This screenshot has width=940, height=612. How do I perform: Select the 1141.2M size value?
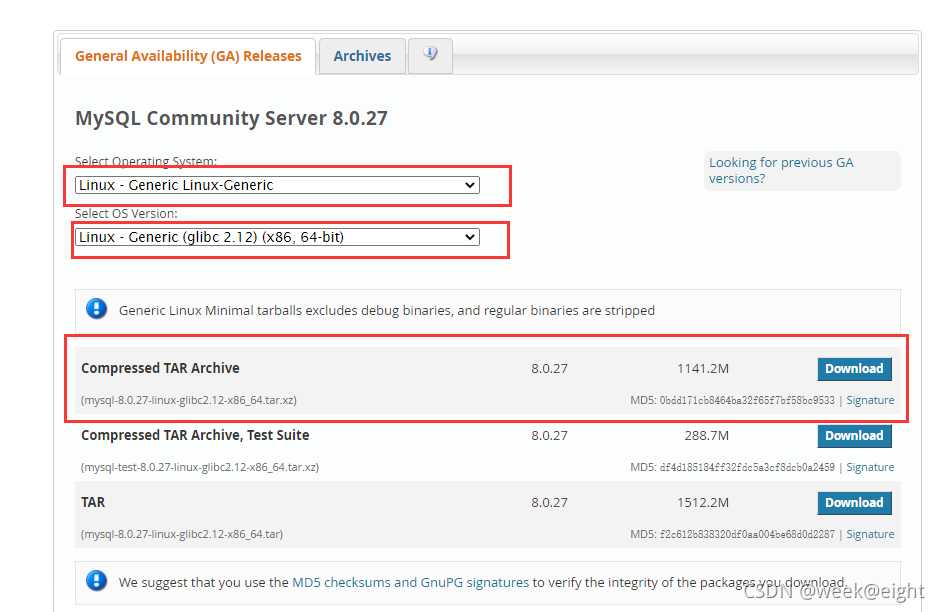703,369
